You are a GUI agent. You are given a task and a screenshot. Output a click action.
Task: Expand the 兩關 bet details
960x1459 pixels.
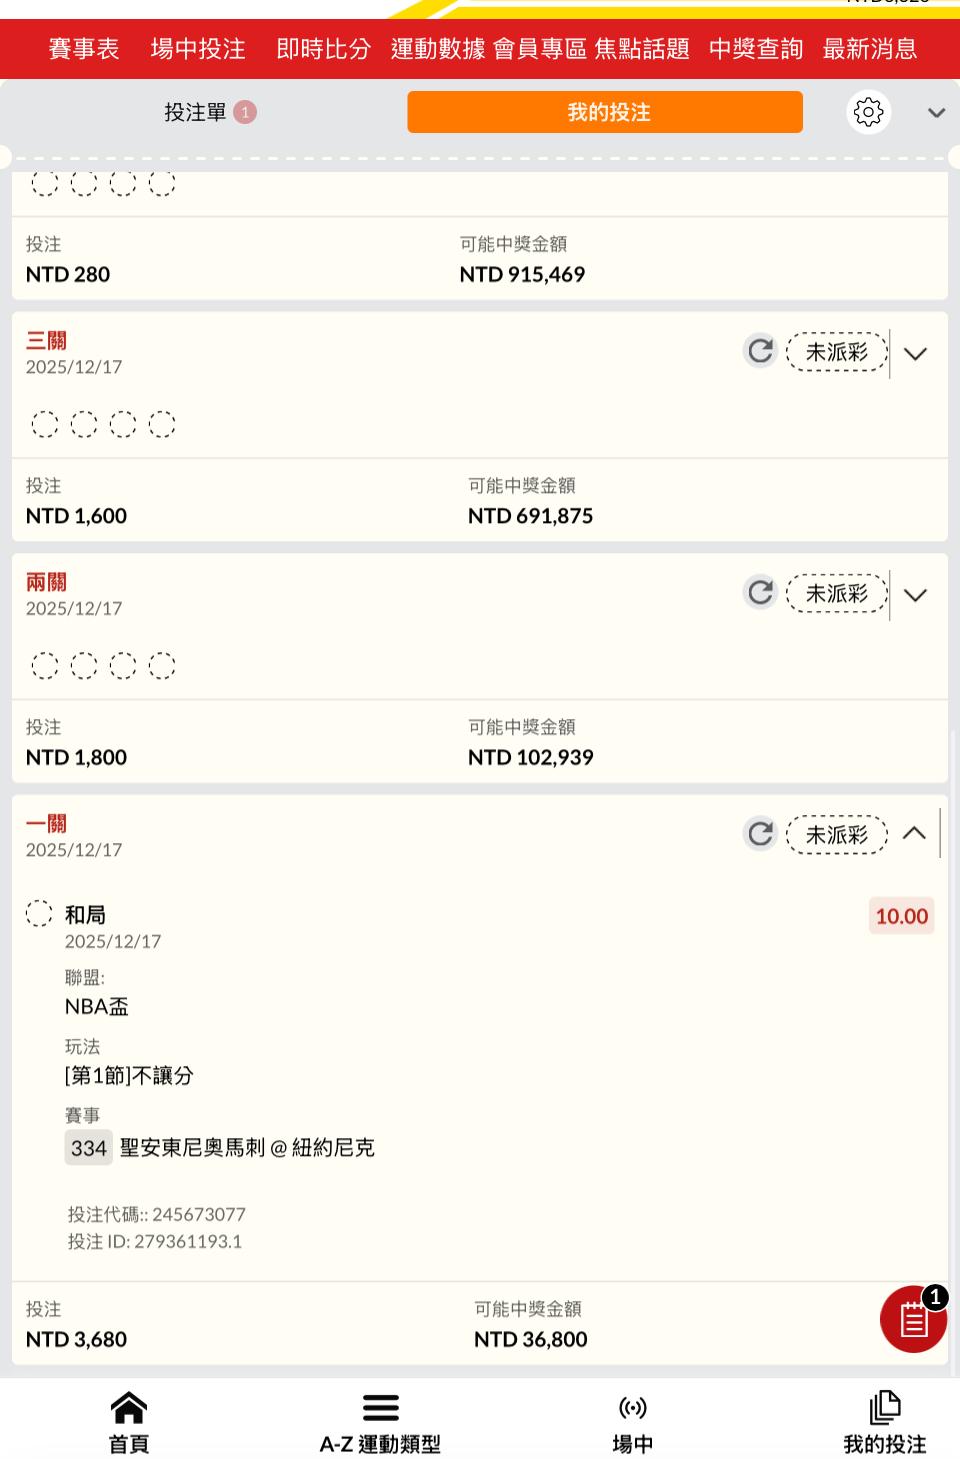point(915,595)
